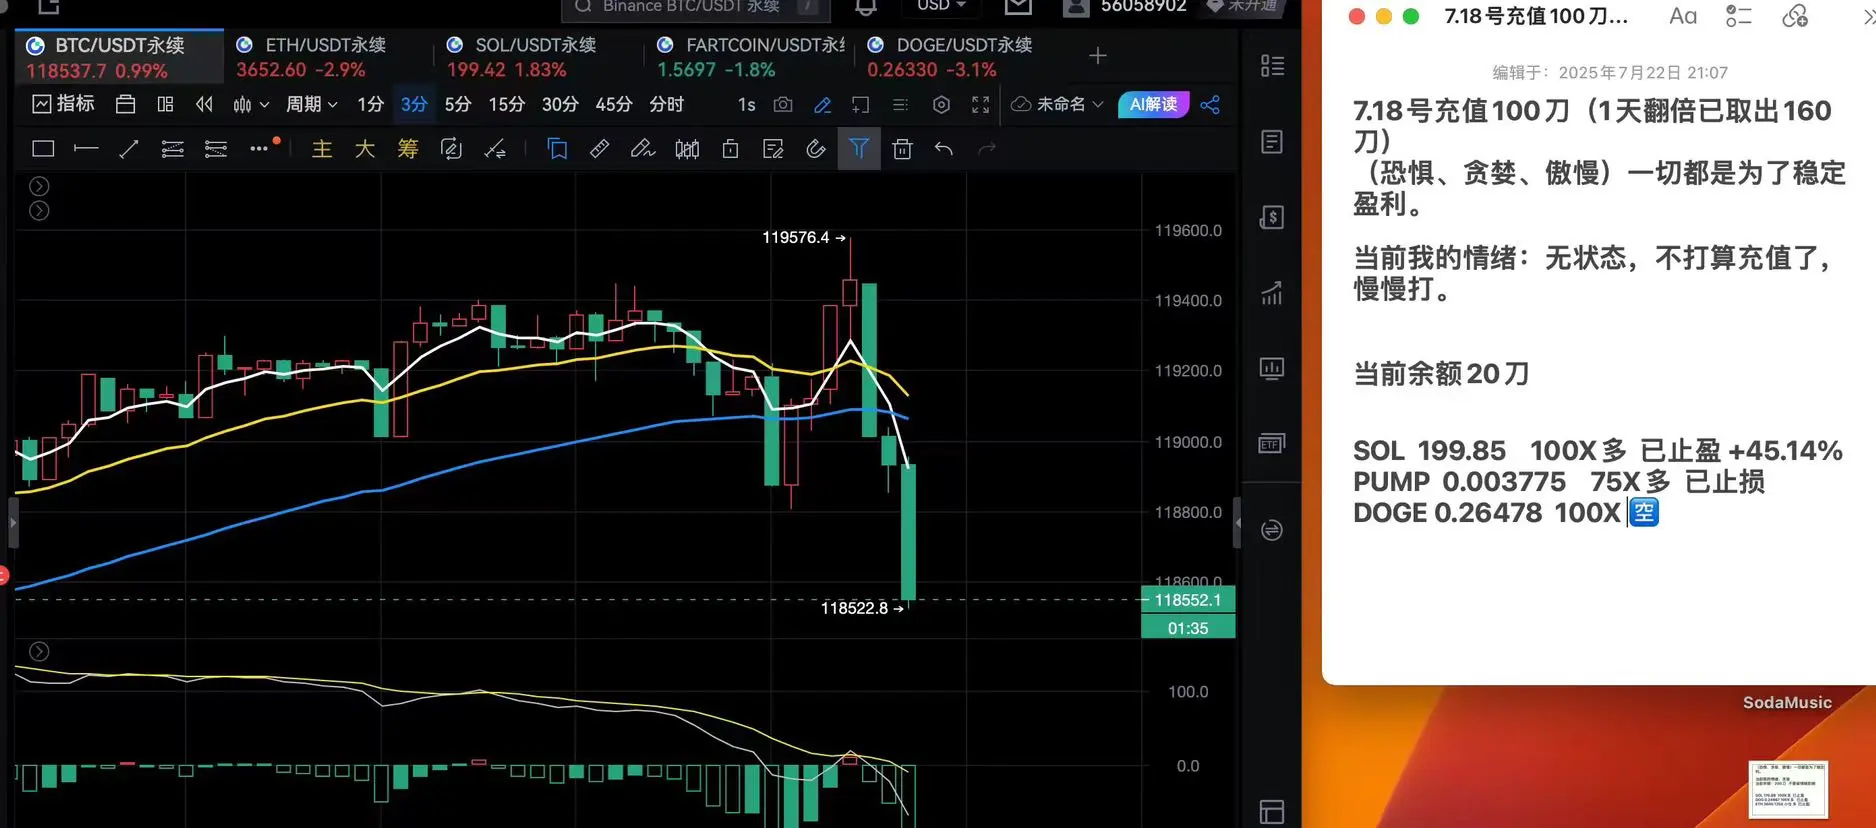Viewport: 1876px width, 828px height.
Task: Click the blue share icon
Action: click(1210, 104)
